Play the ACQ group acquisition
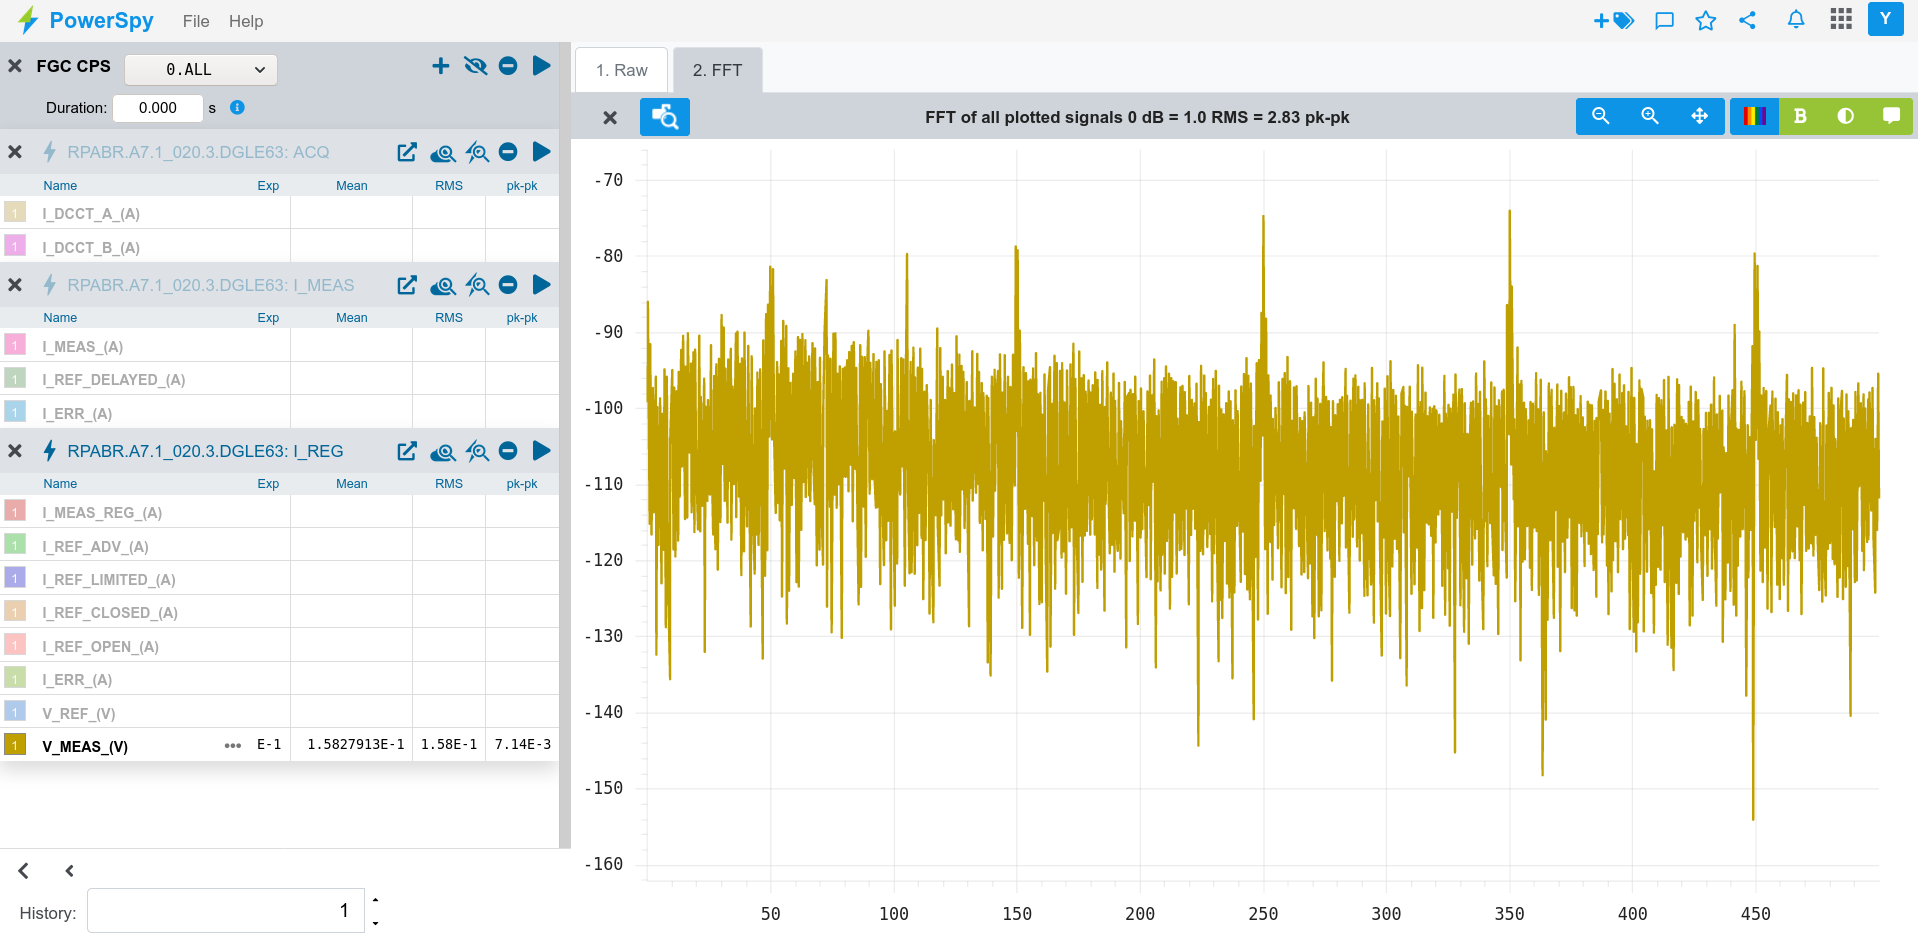This screenshot has height=937, width=1918. coord(542,152)
